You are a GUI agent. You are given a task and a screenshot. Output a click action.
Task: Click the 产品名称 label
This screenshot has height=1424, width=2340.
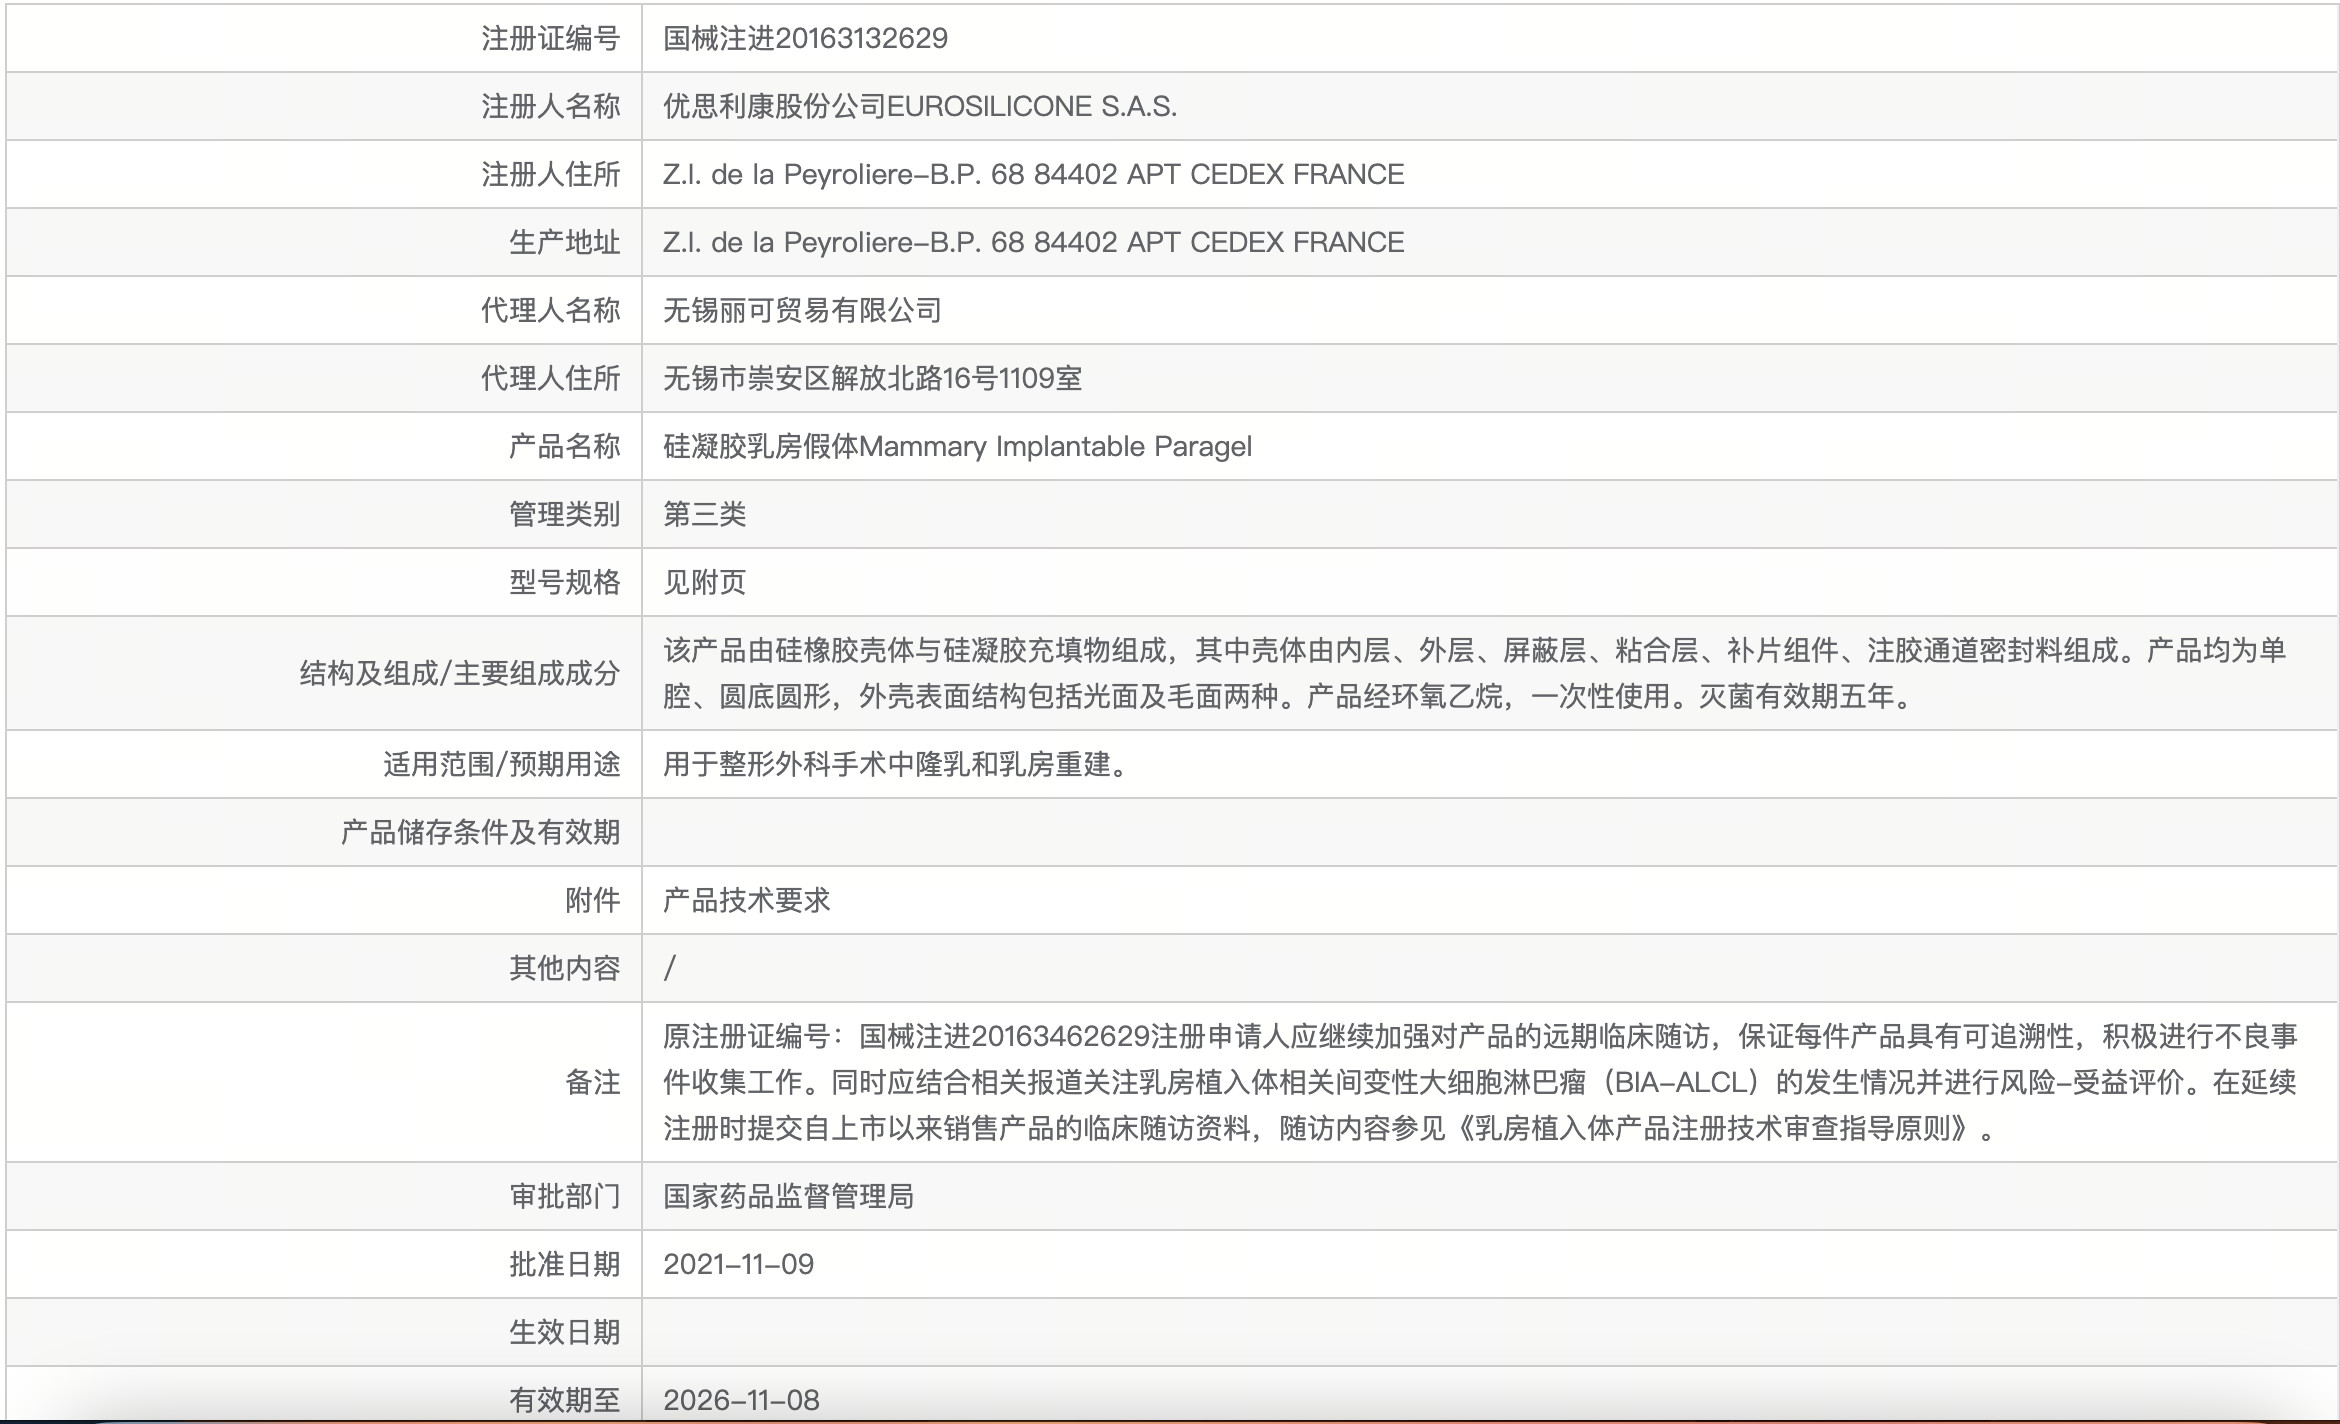565,446
